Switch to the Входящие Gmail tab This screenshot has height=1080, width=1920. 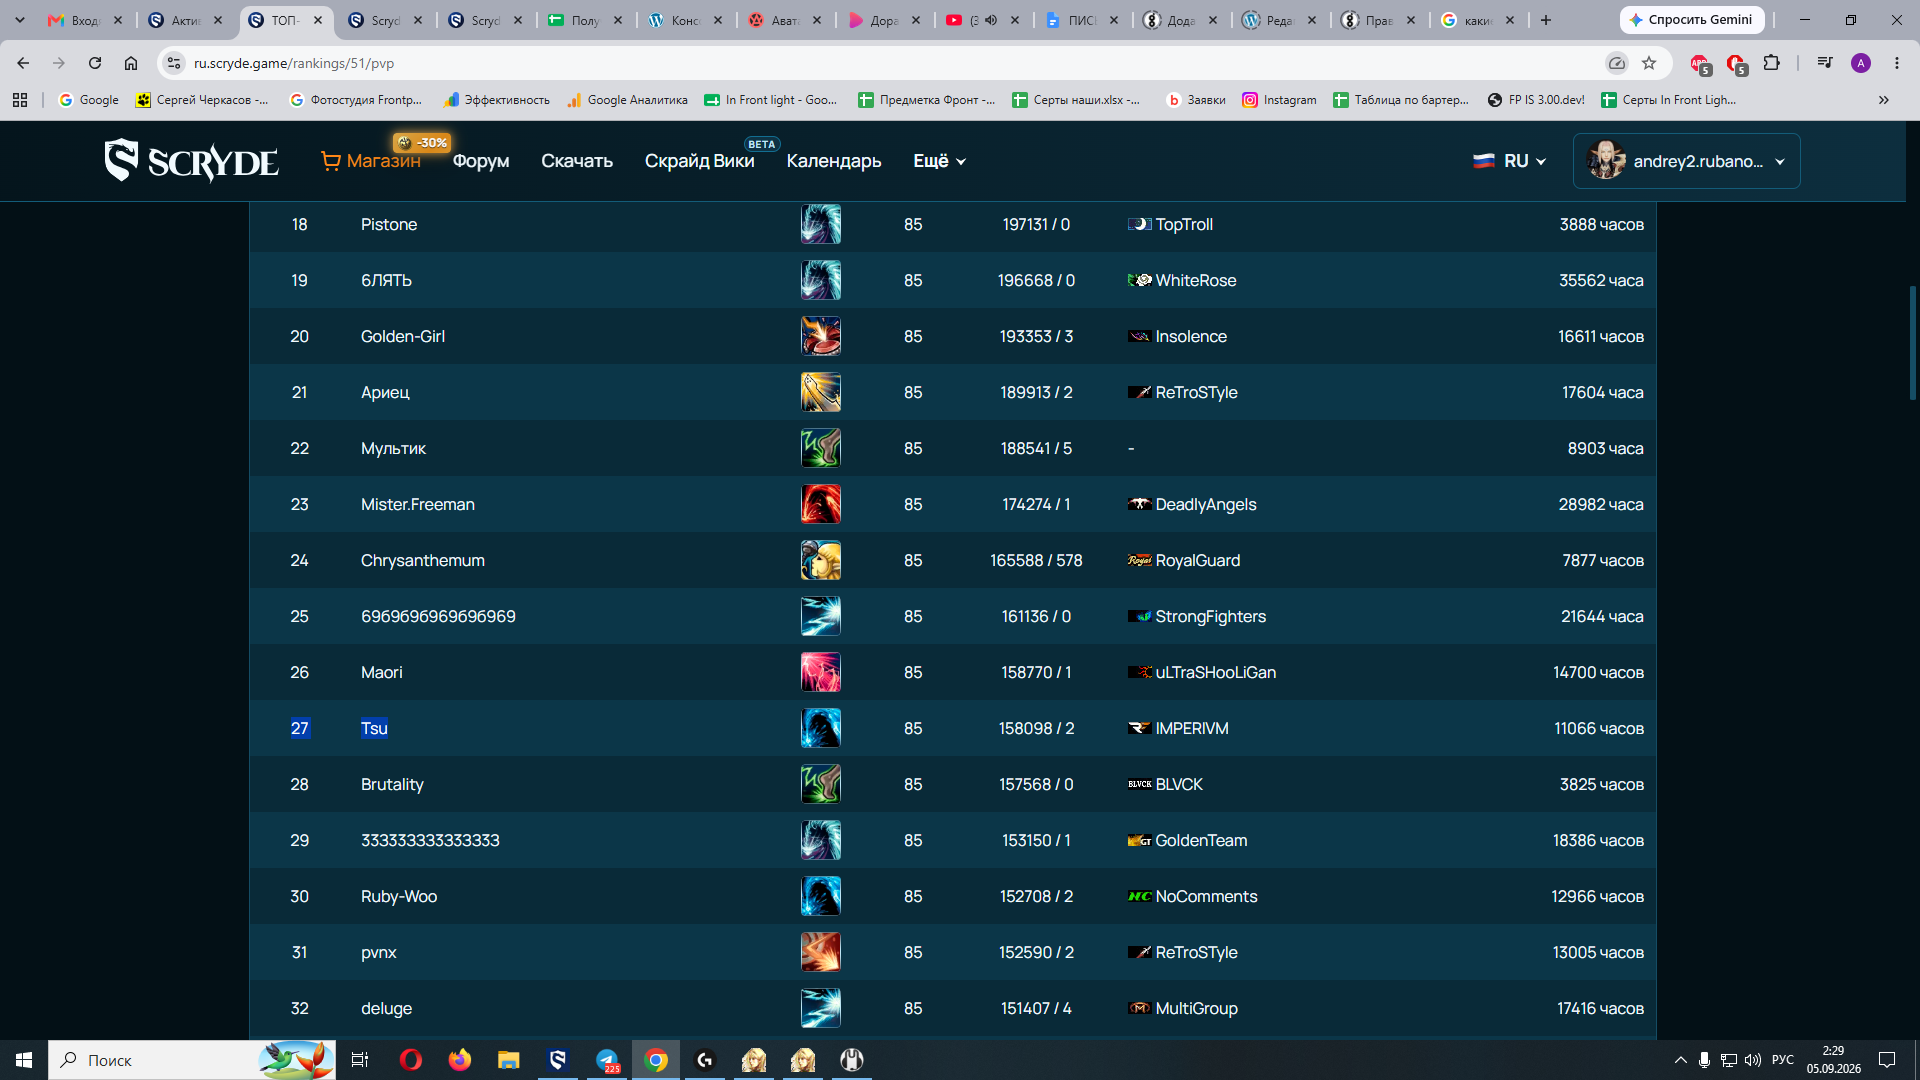click(x=84, y=20)
